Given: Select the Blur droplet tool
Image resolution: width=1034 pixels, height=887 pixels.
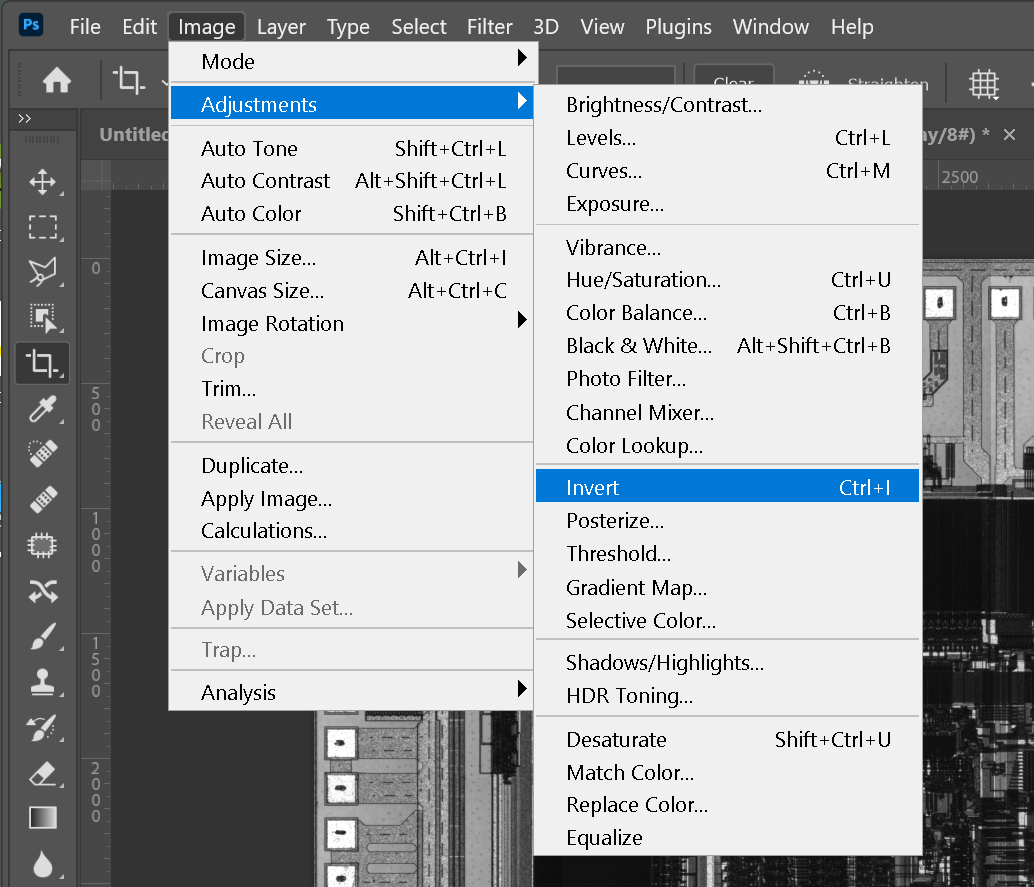Looking at the screenshot, I should 42,864.
